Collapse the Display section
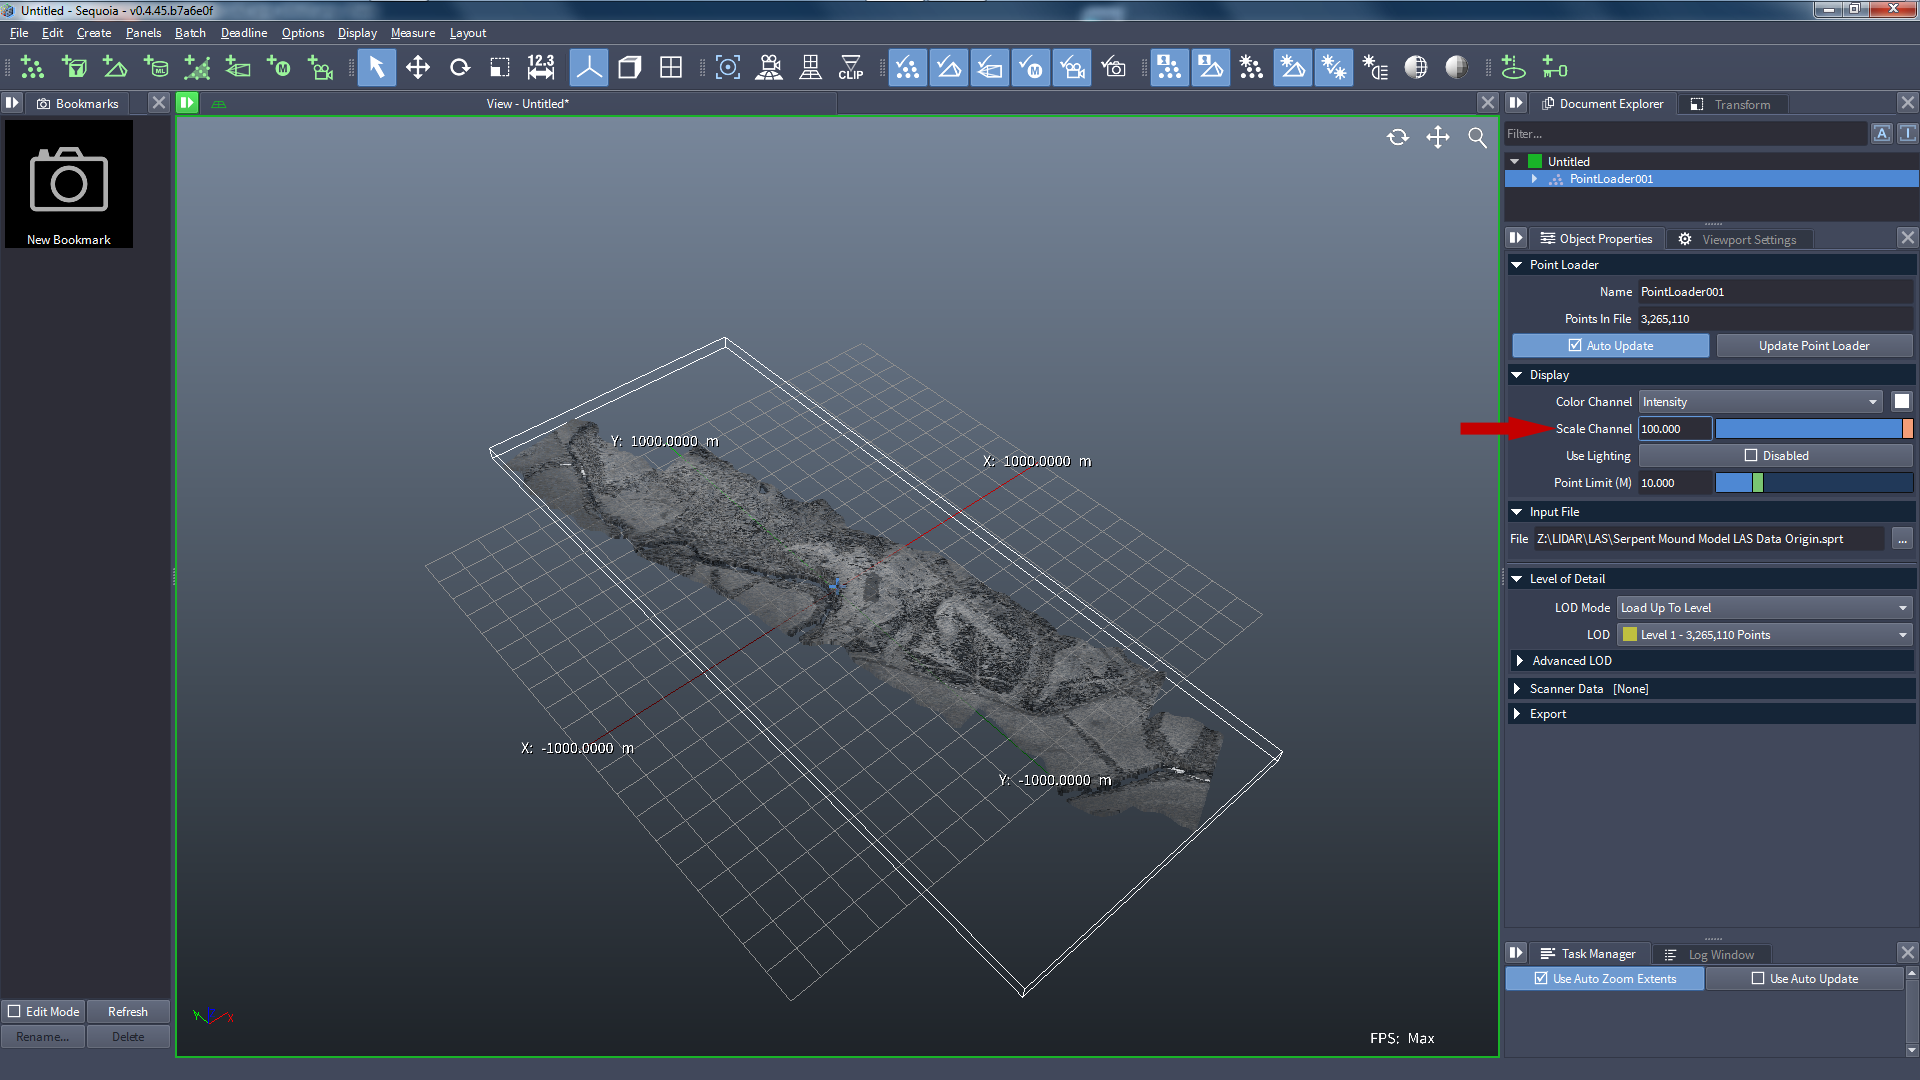The image size is (1920, 1080). [x=1517, y=374]
